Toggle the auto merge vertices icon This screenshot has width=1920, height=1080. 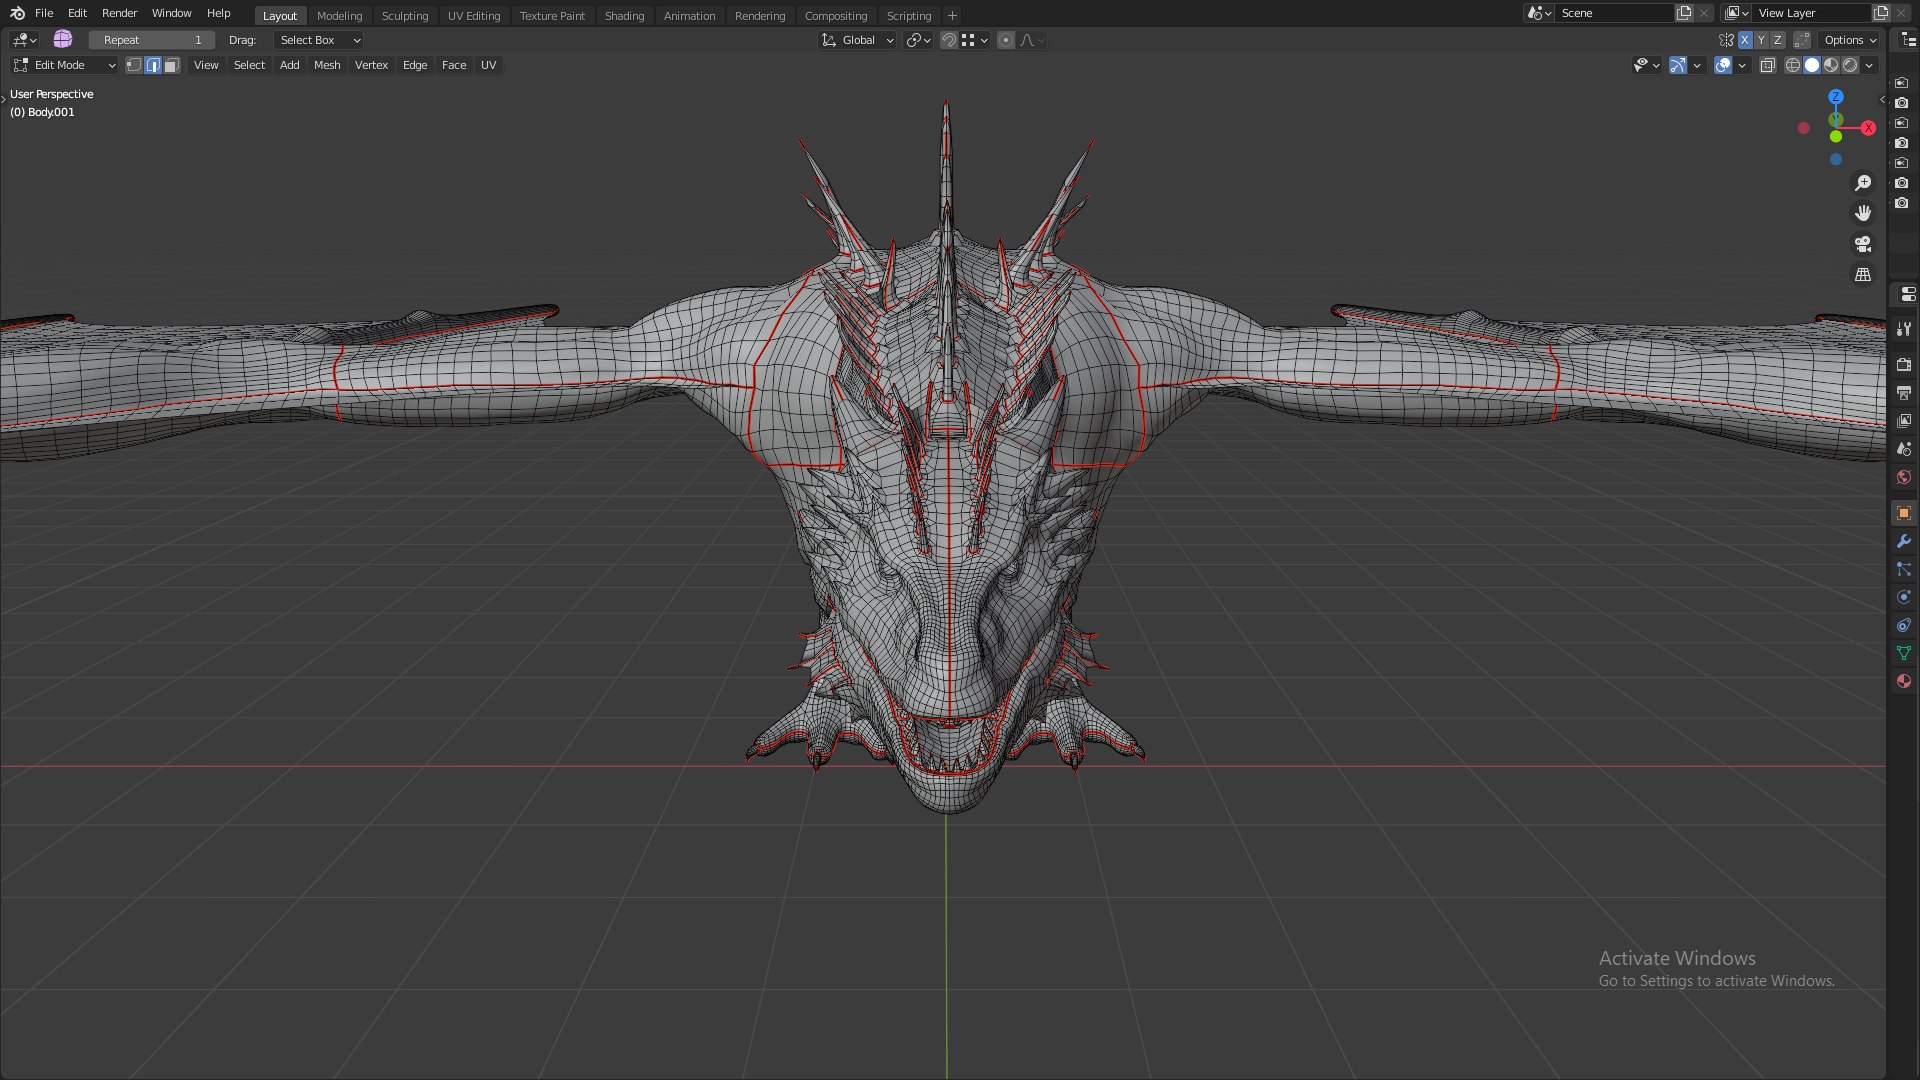[x=1802, y=40]
